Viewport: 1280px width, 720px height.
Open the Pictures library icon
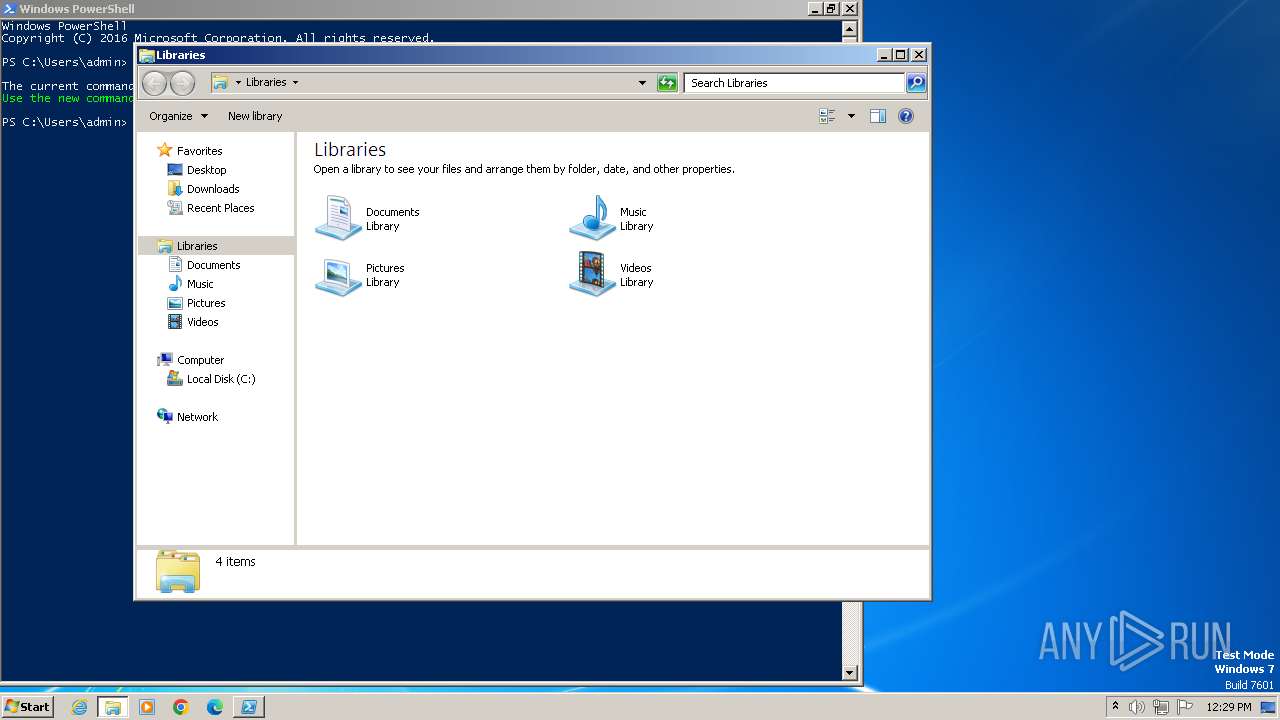click(x=338, y=275)
